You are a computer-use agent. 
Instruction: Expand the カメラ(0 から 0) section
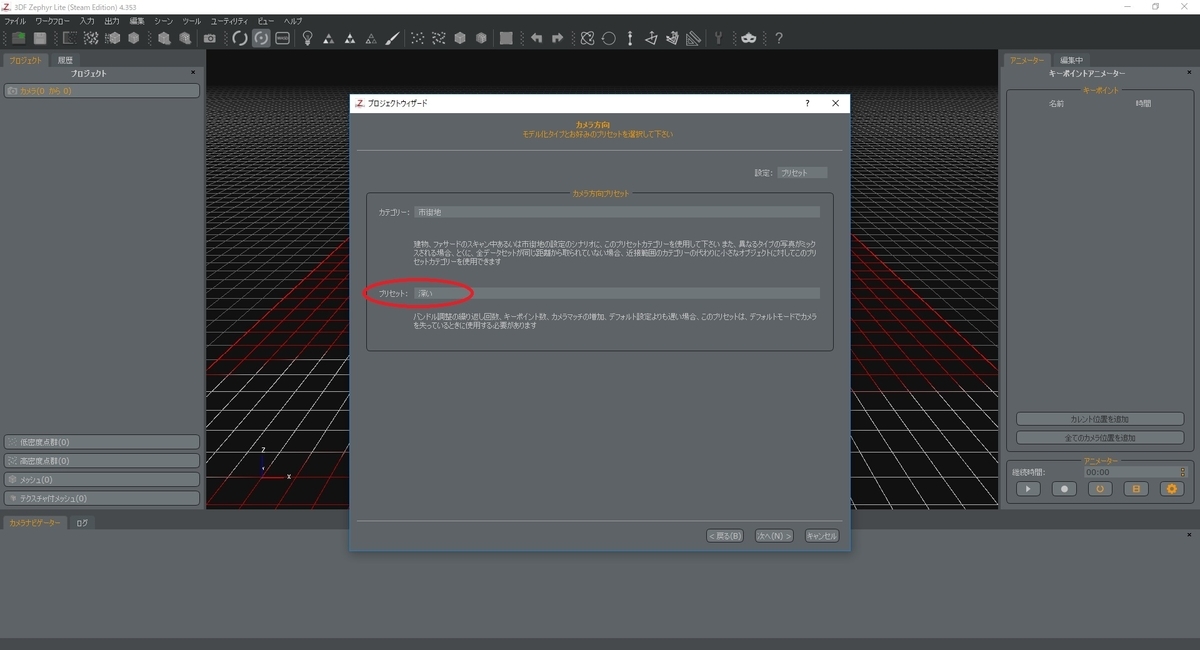102,91
